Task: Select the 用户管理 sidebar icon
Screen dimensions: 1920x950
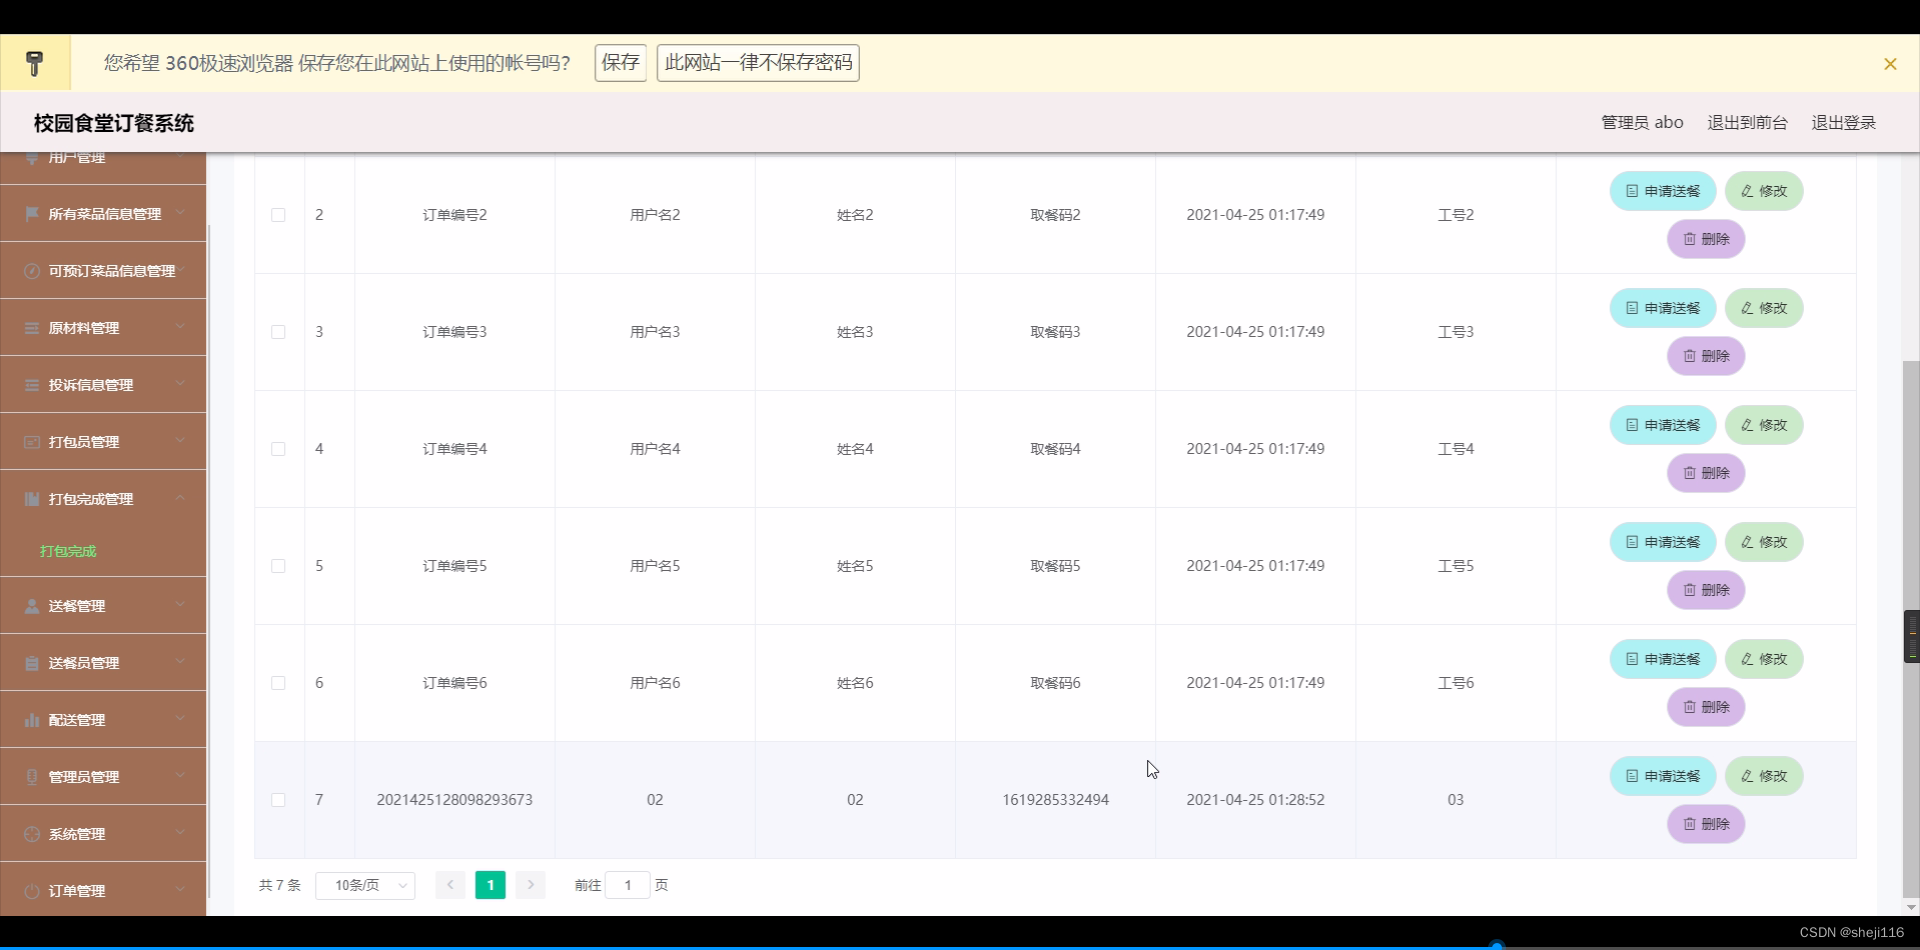Action: tap(31, 157)
